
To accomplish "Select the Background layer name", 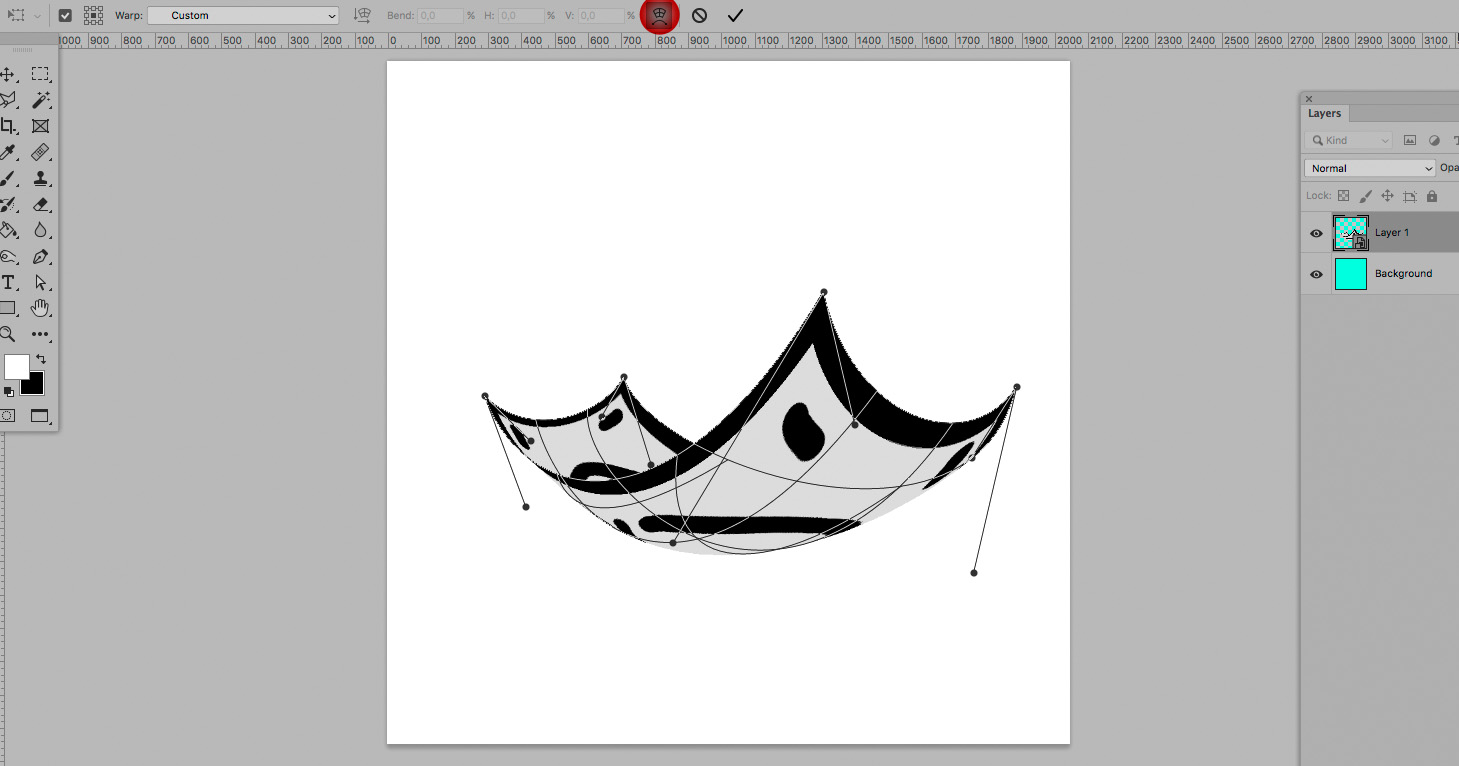I will 1403,273.
